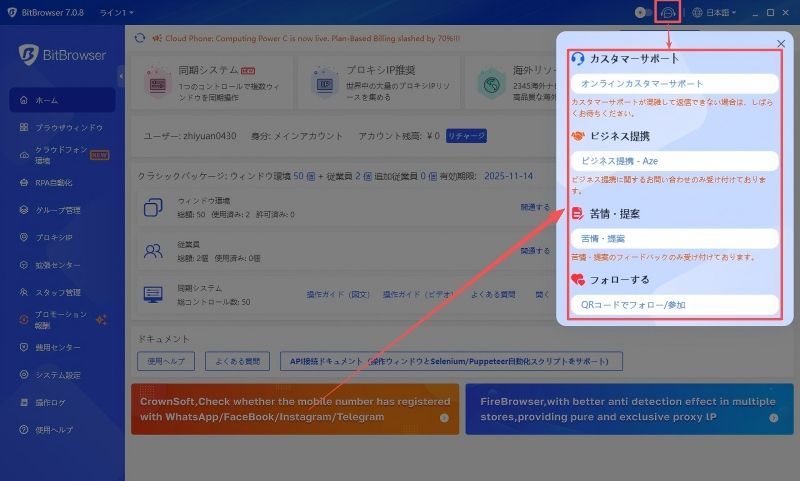Image resolution: width=800 pixels, height=481 pixels.
Task: Open プロモーション報酬 in the sidebar
Action: tap(62, 320)
